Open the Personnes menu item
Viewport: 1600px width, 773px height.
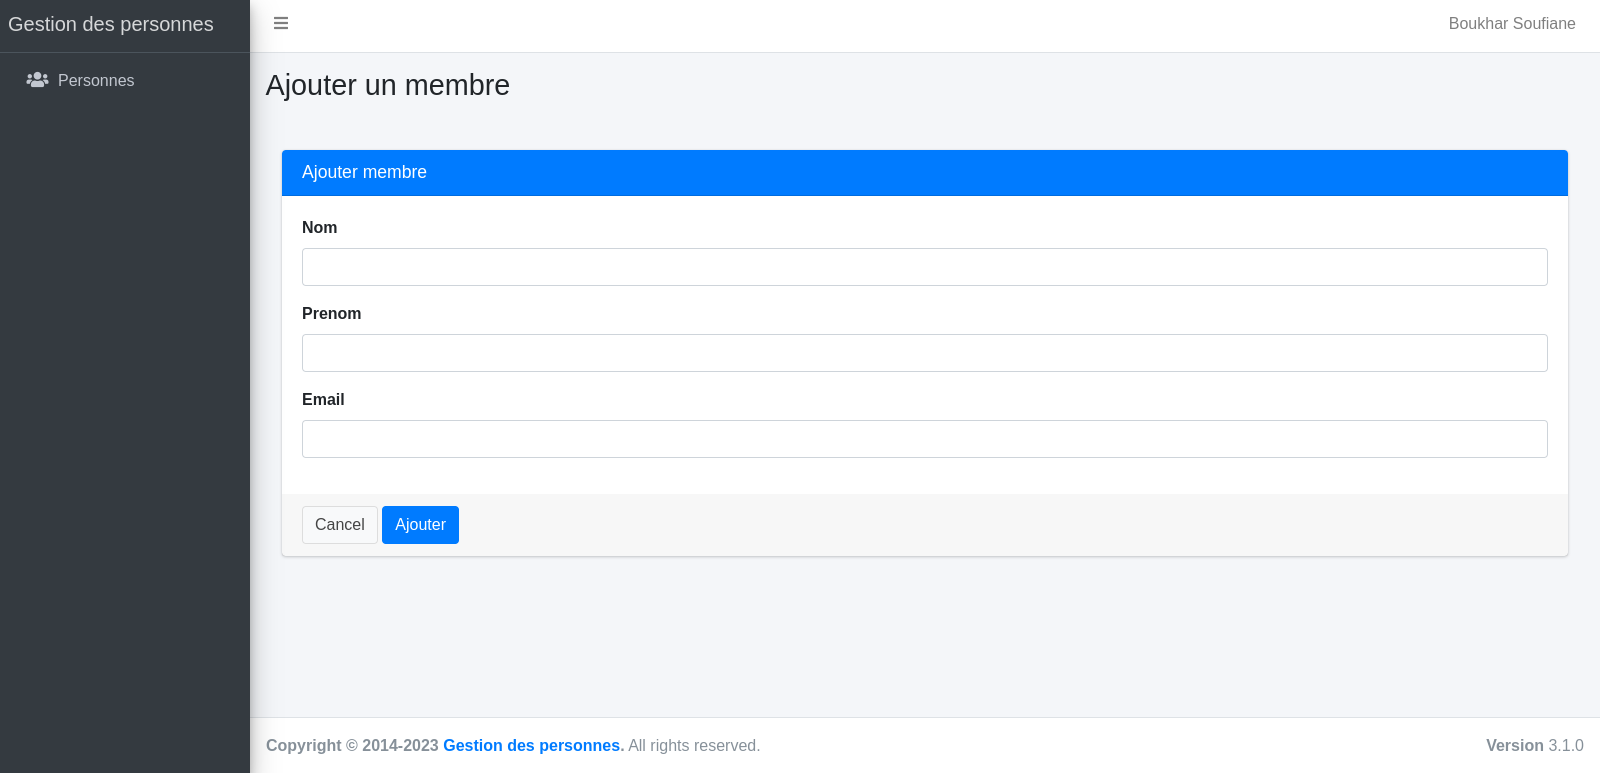(x=96, y=80)
